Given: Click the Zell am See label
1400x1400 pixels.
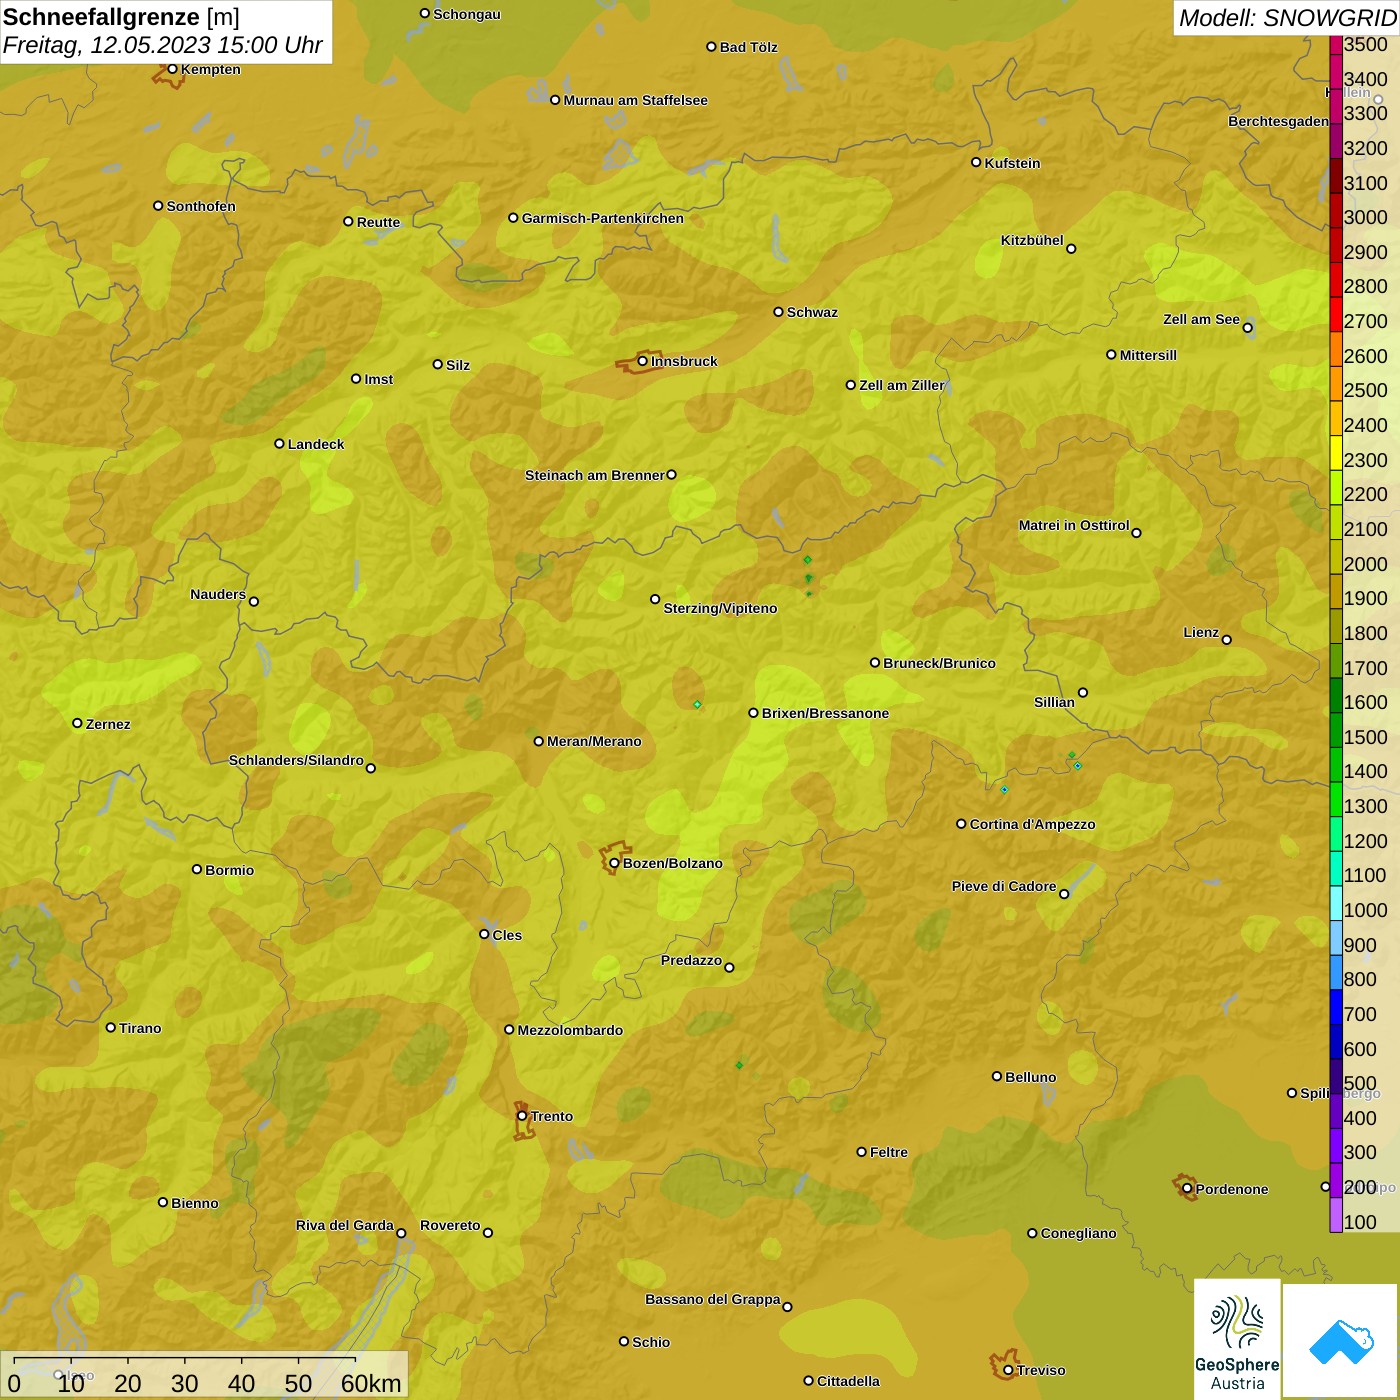Looking at the screenshot, I should (x=1201, y=319).
